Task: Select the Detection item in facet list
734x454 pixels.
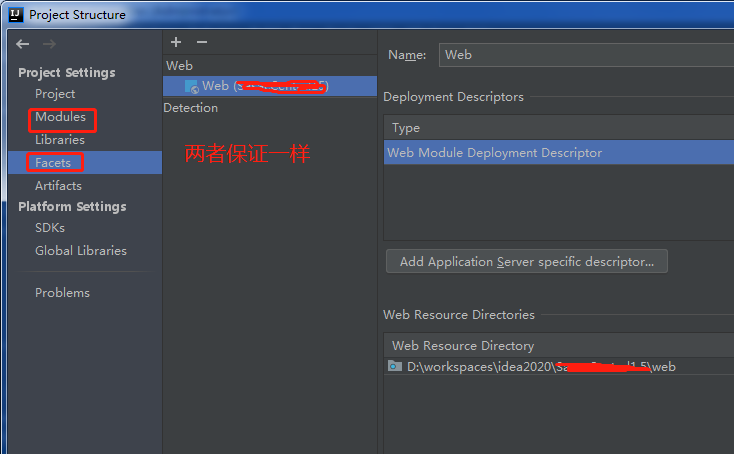Action: click(x=191, y=108)
